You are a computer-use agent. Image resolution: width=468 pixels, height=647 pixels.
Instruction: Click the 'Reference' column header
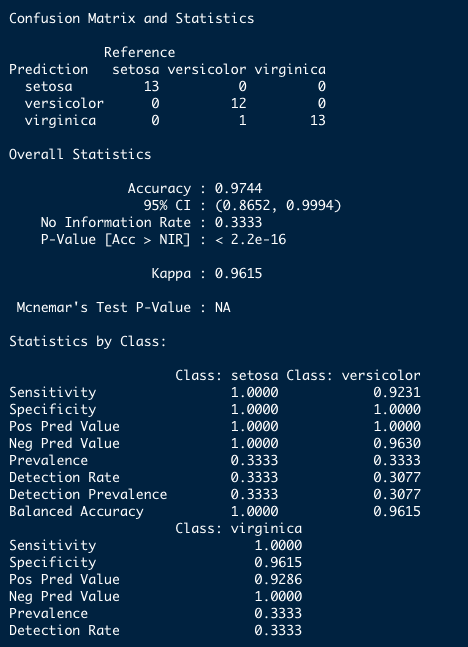tap(139, 52)
